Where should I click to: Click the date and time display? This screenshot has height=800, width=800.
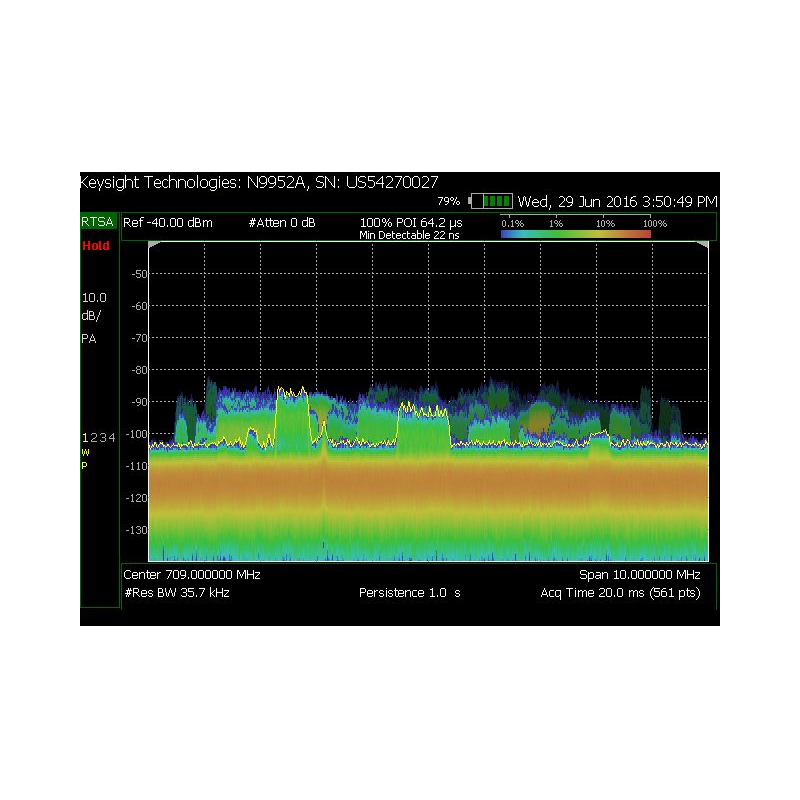(x=617, y=202)
